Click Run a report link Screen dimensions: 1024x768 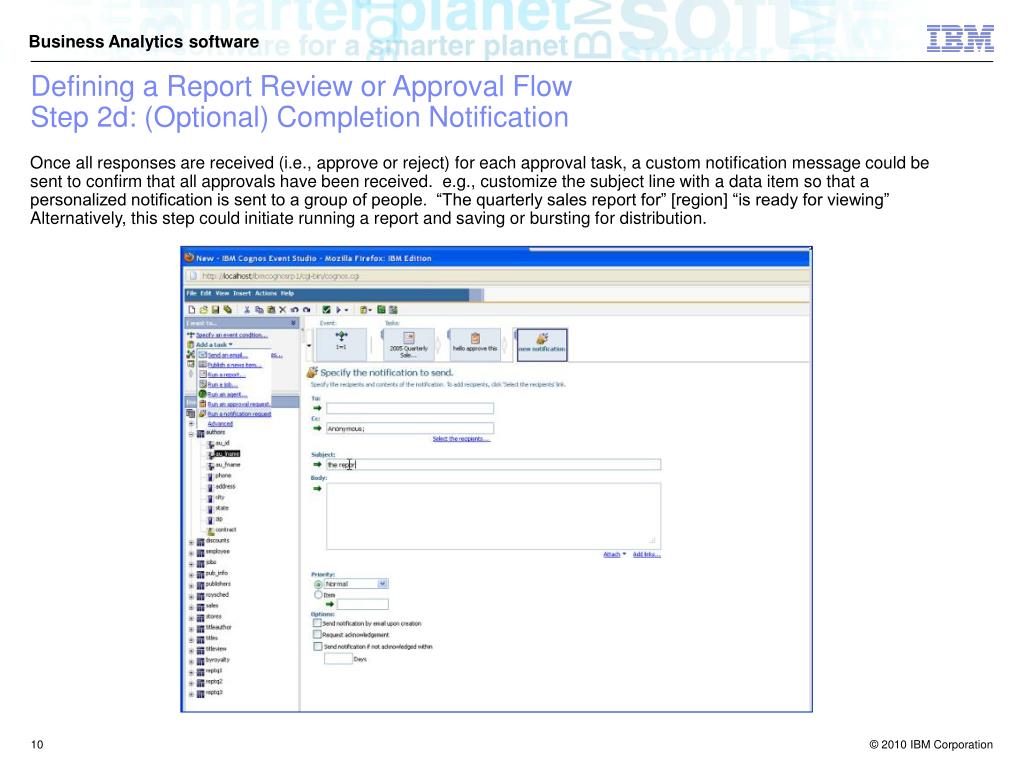tap(227, 375)
